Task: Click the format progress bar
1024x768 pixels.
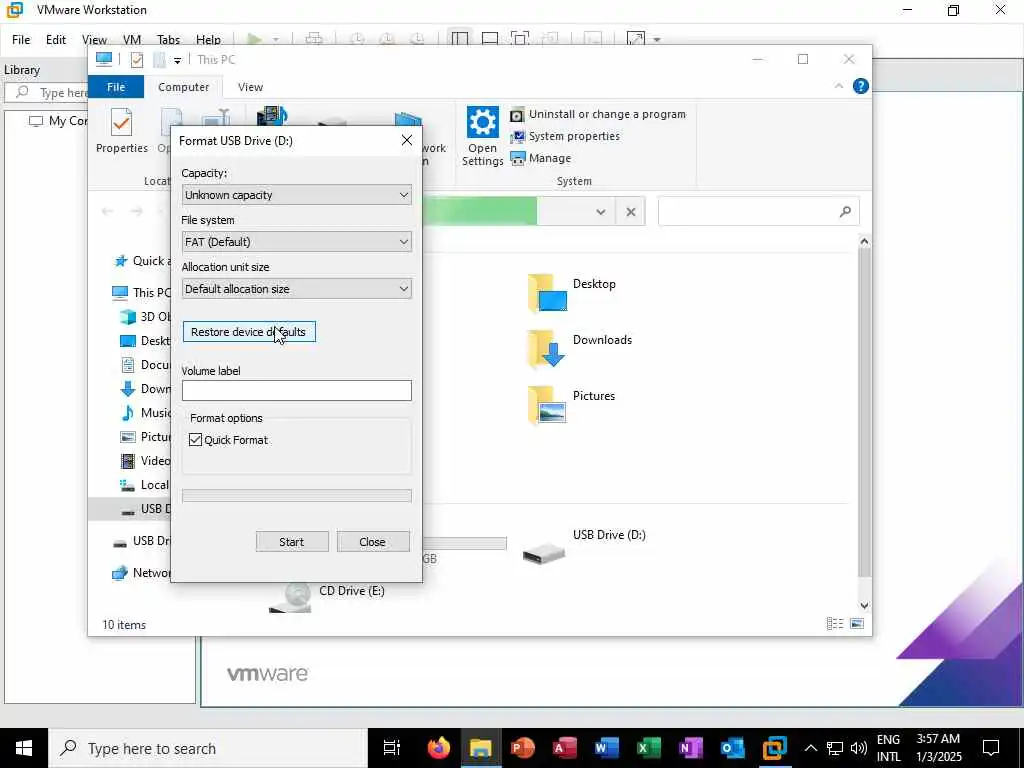Action: pyautogui.click(x=296, y=496)
